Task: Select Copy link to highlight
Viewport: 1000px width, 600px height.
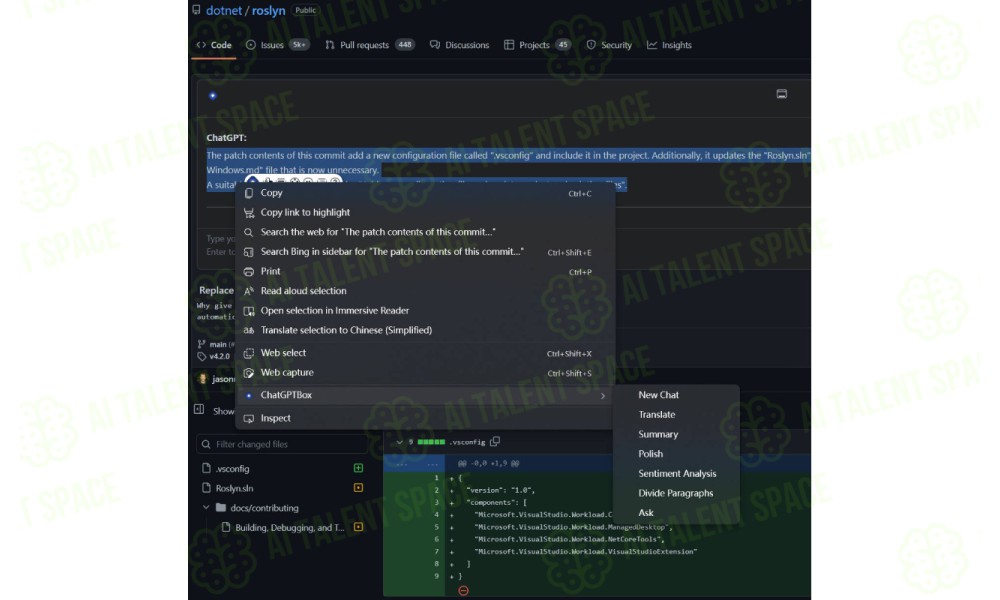Action: 425,212
